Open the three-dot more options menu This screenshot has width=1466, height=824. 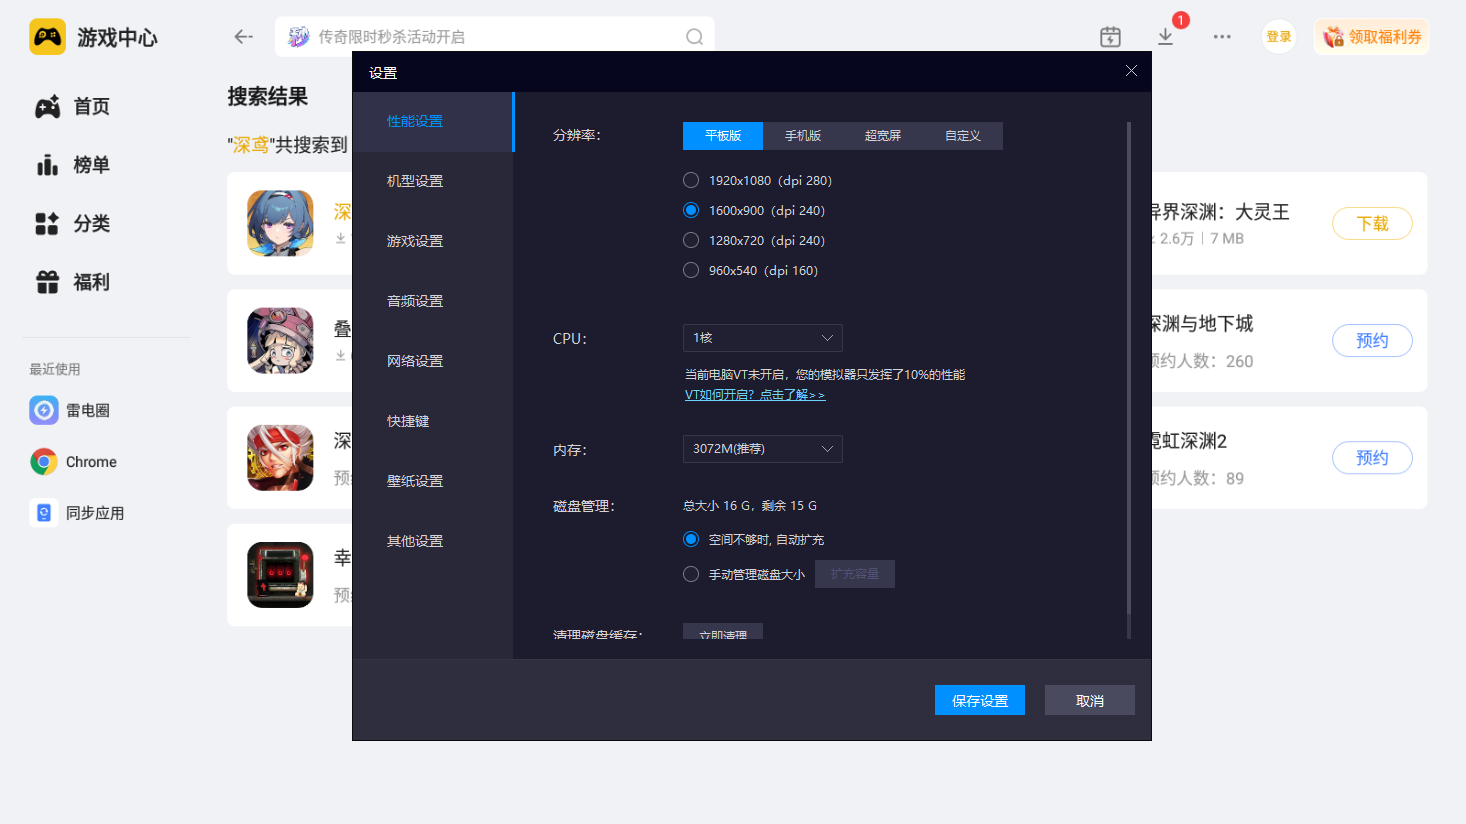click(x=1222, y=37)
